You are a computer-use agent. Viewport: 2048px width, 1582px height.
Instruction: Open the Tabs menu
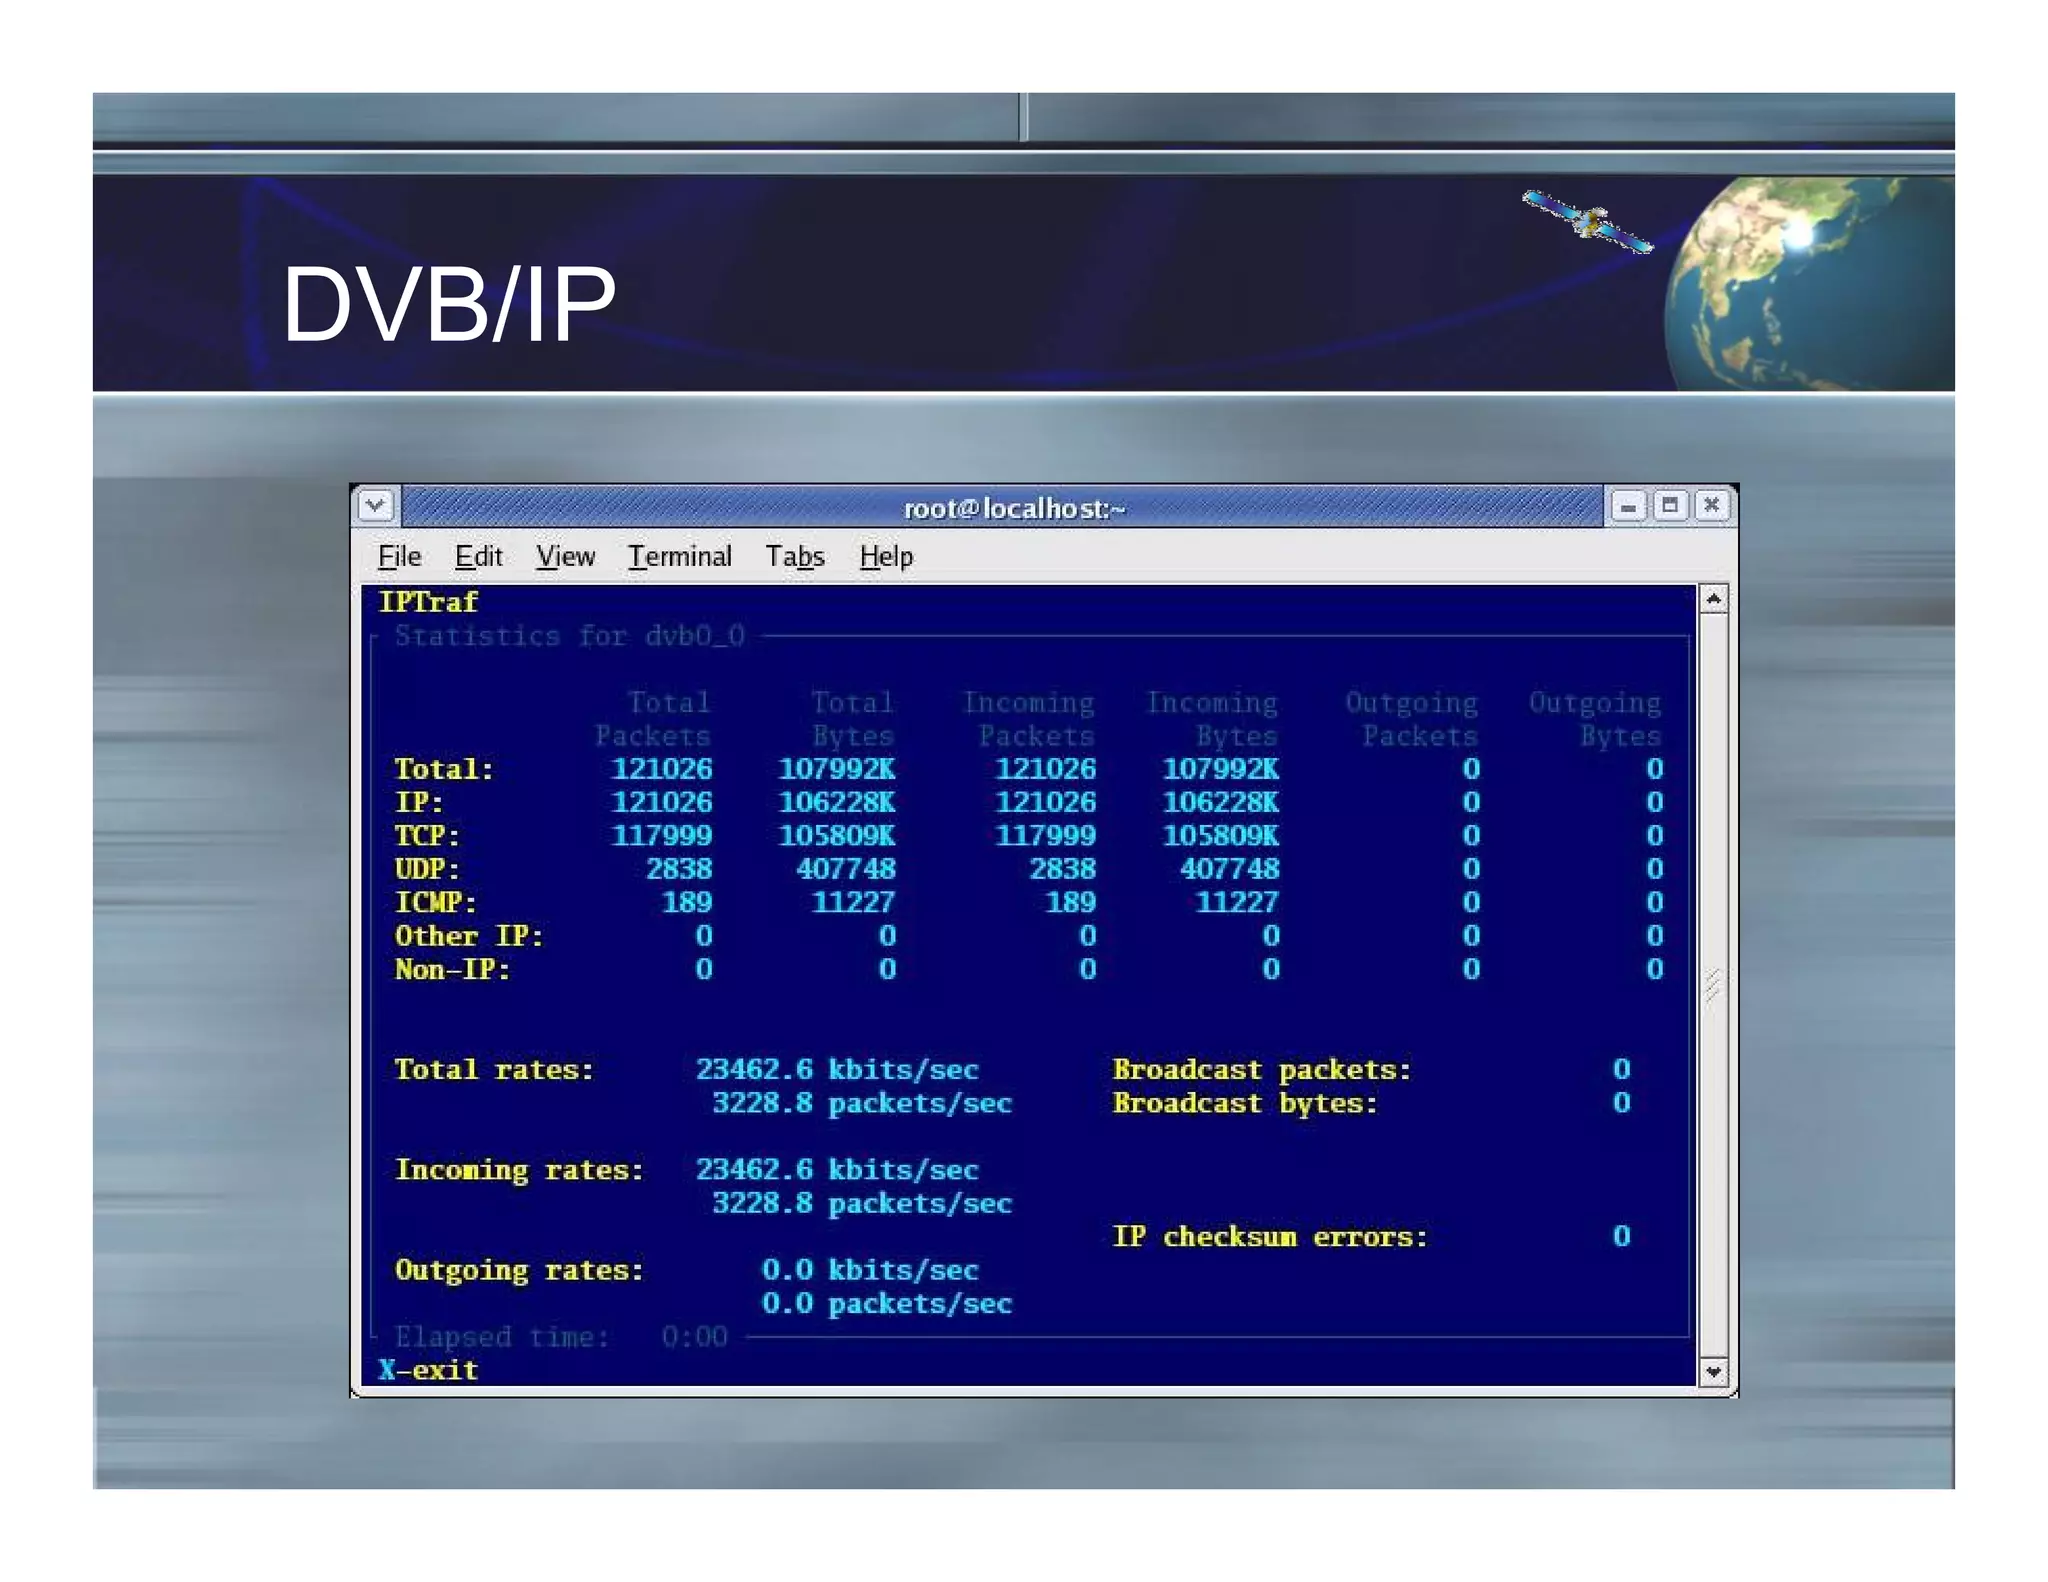795,556
